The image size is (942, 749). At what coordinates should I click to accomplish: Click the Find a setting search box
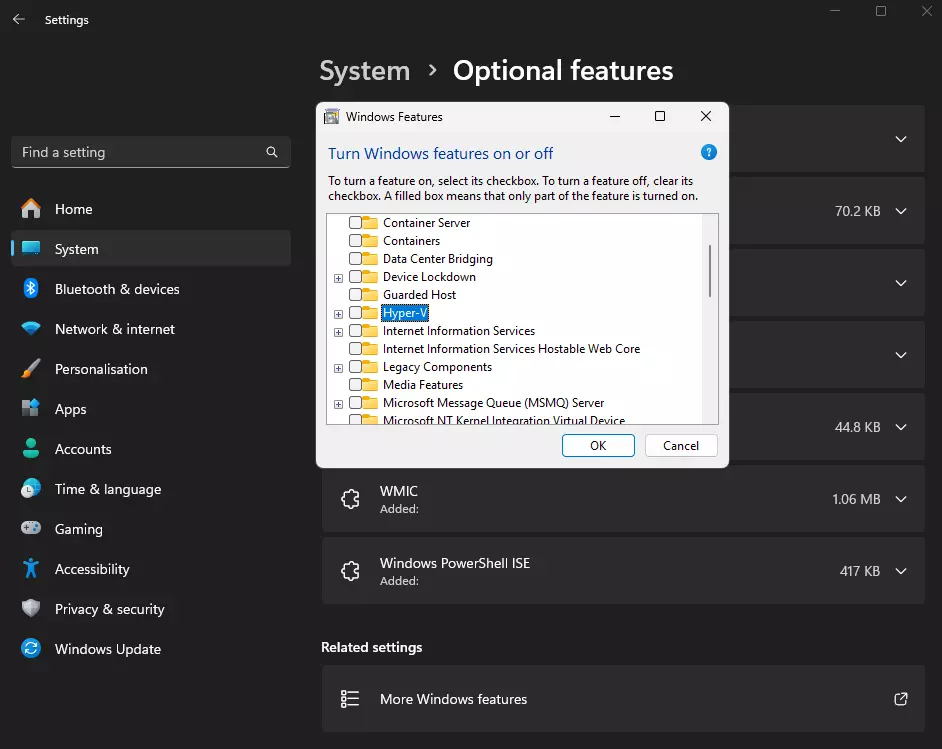pos(140,152)
